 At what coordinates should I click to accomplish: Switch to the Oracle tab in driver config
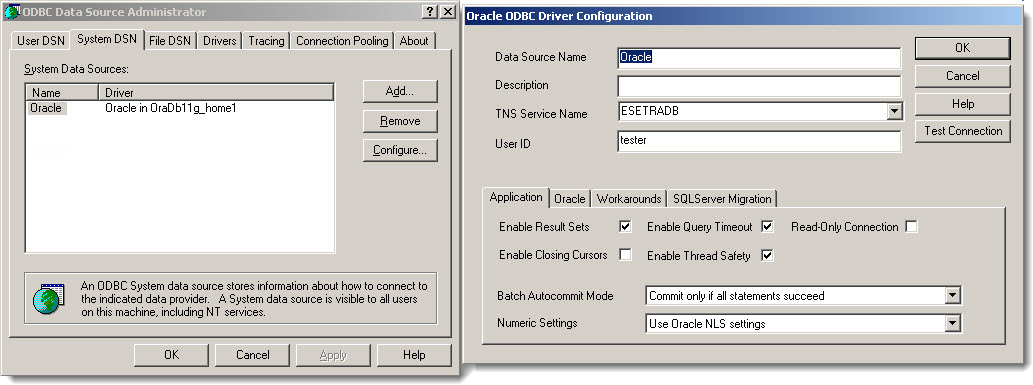pyautogui.click(x=569, y=198)
